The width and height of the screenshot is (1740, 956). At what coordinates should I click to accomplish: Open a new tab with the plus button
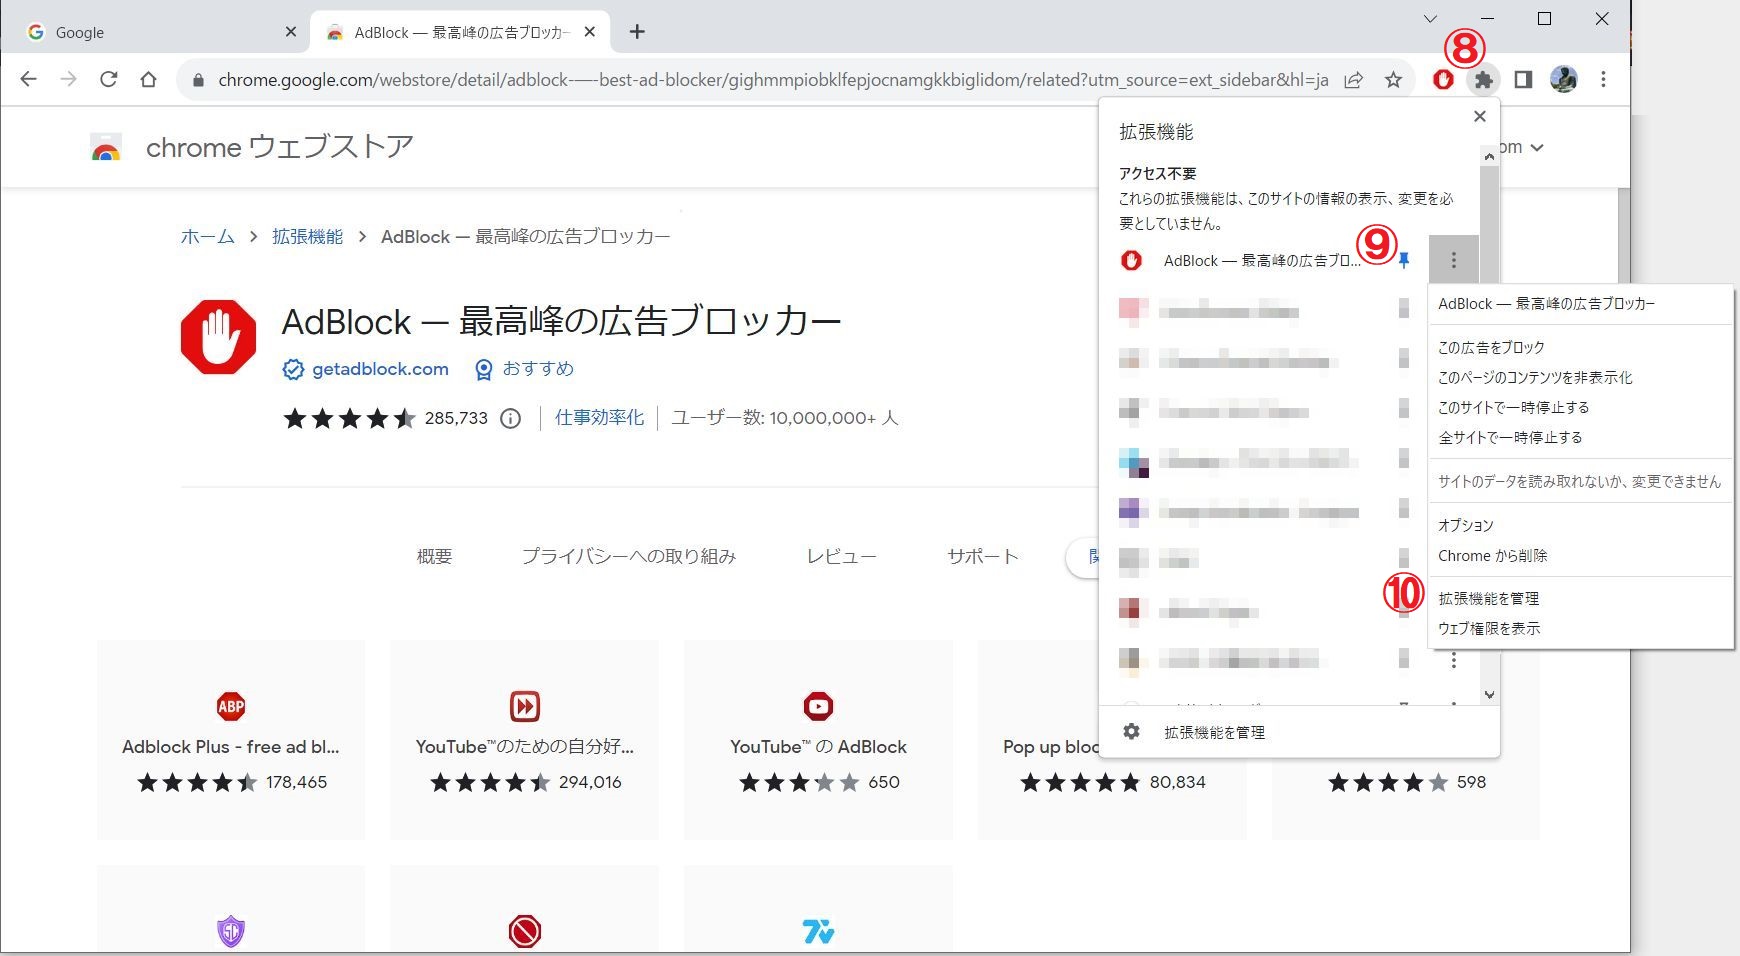coord(637,32)
